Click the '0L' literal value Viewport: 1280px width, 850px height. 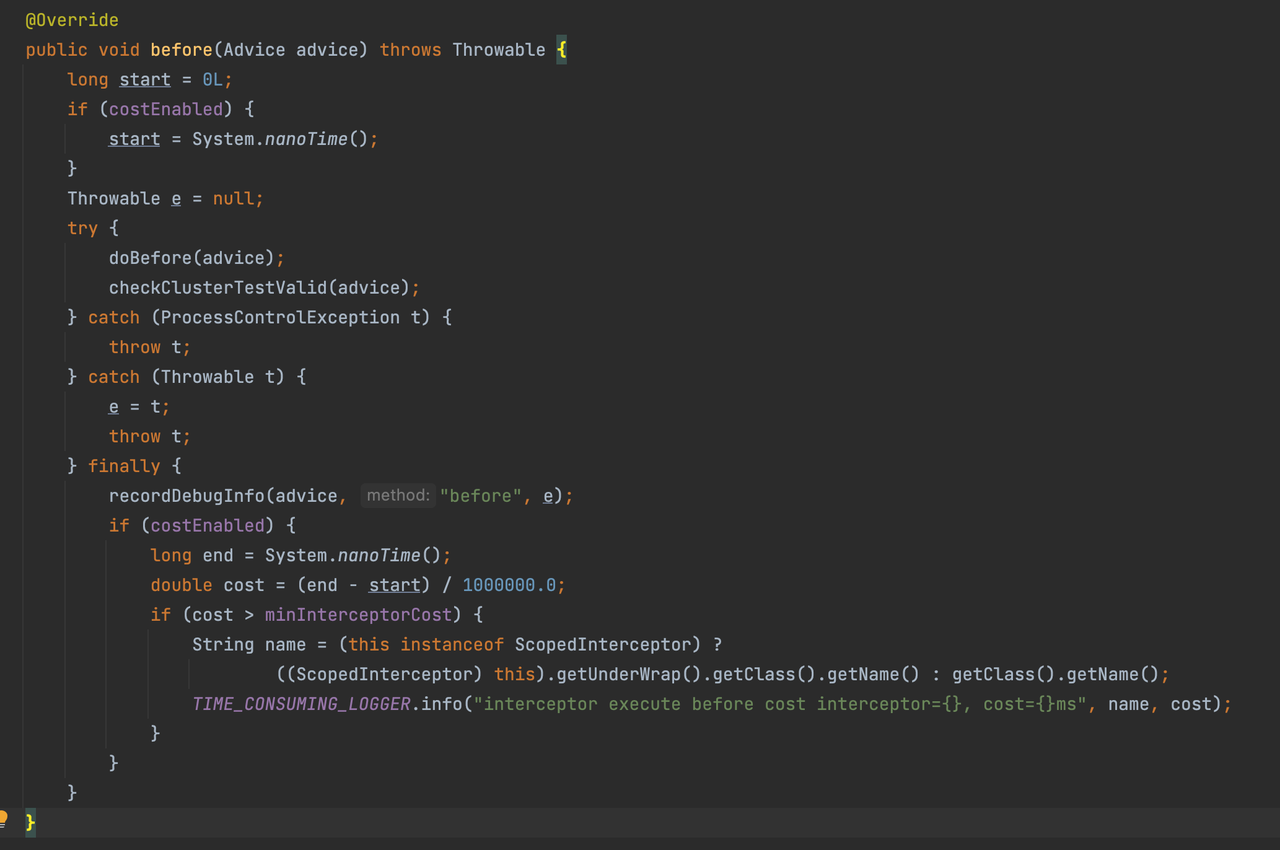213,80
